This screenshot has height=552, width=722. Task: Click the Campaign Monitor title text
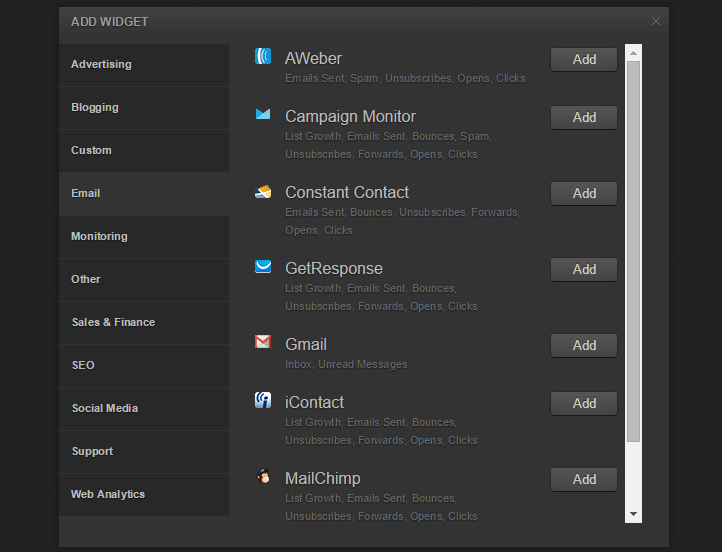(350, 117)
